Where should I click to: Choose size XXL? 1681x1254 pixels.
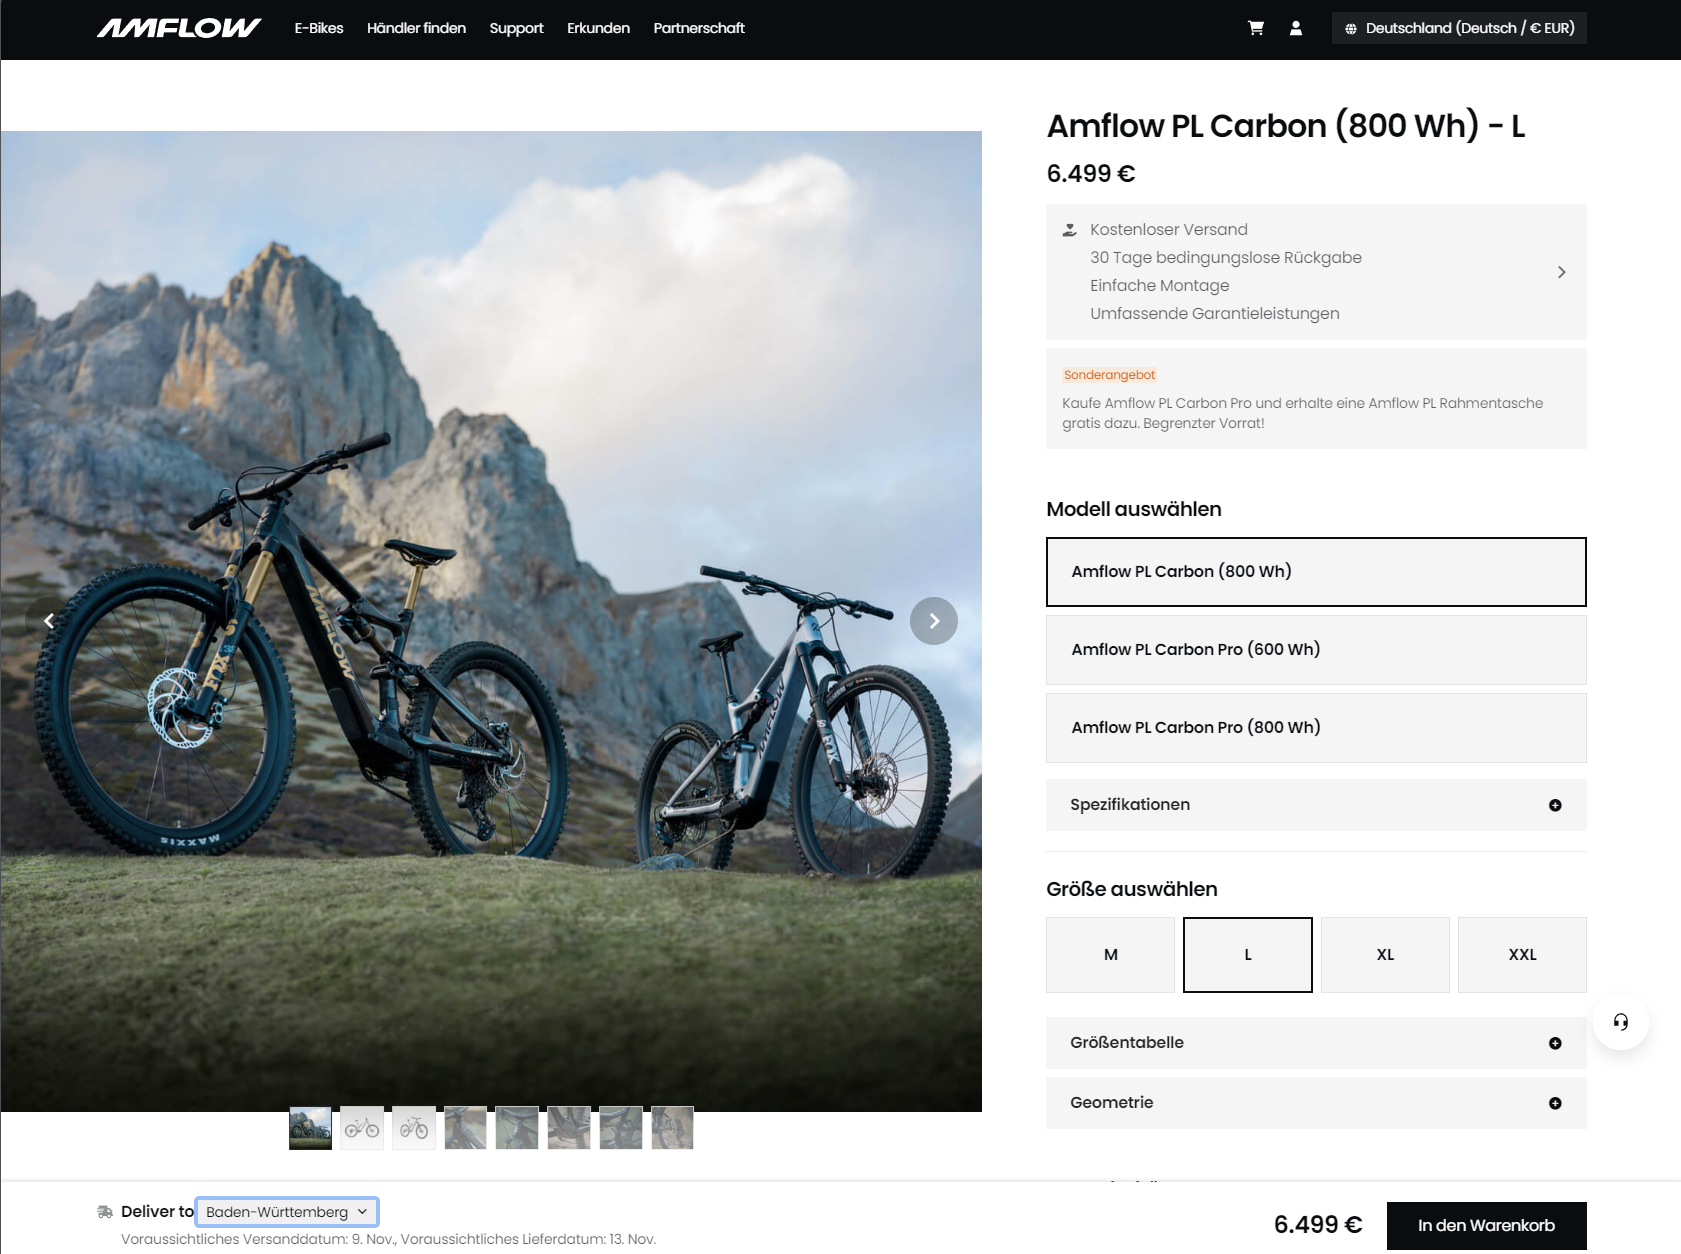click(x=1522, y=955)
